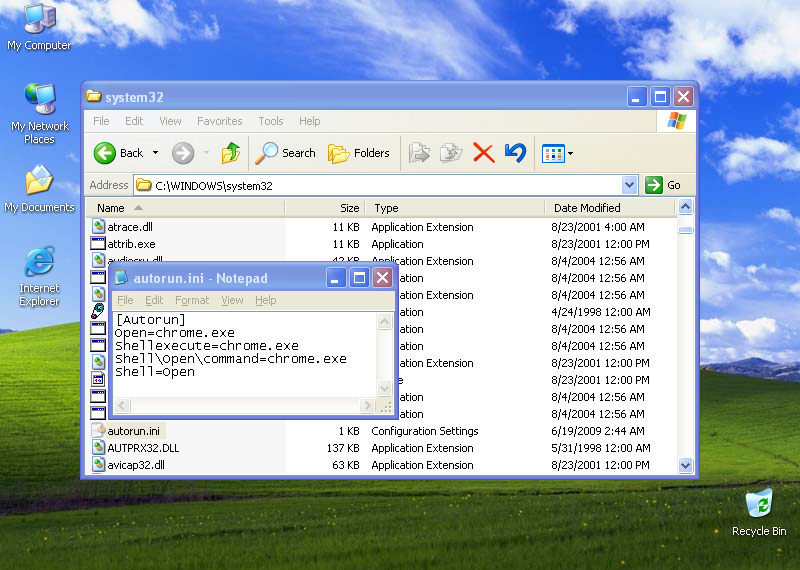
Task: Go up one folder level icon
Action: (231, 153)
